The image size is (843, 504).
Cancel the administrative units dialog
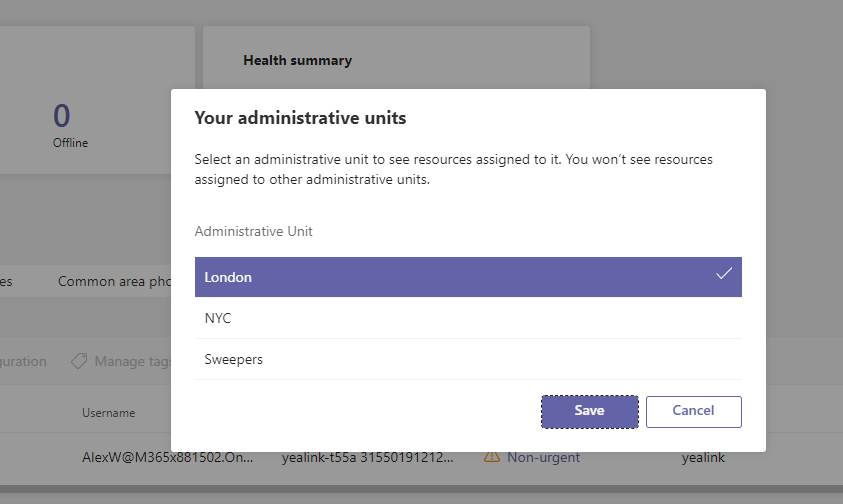click(693, 411)
